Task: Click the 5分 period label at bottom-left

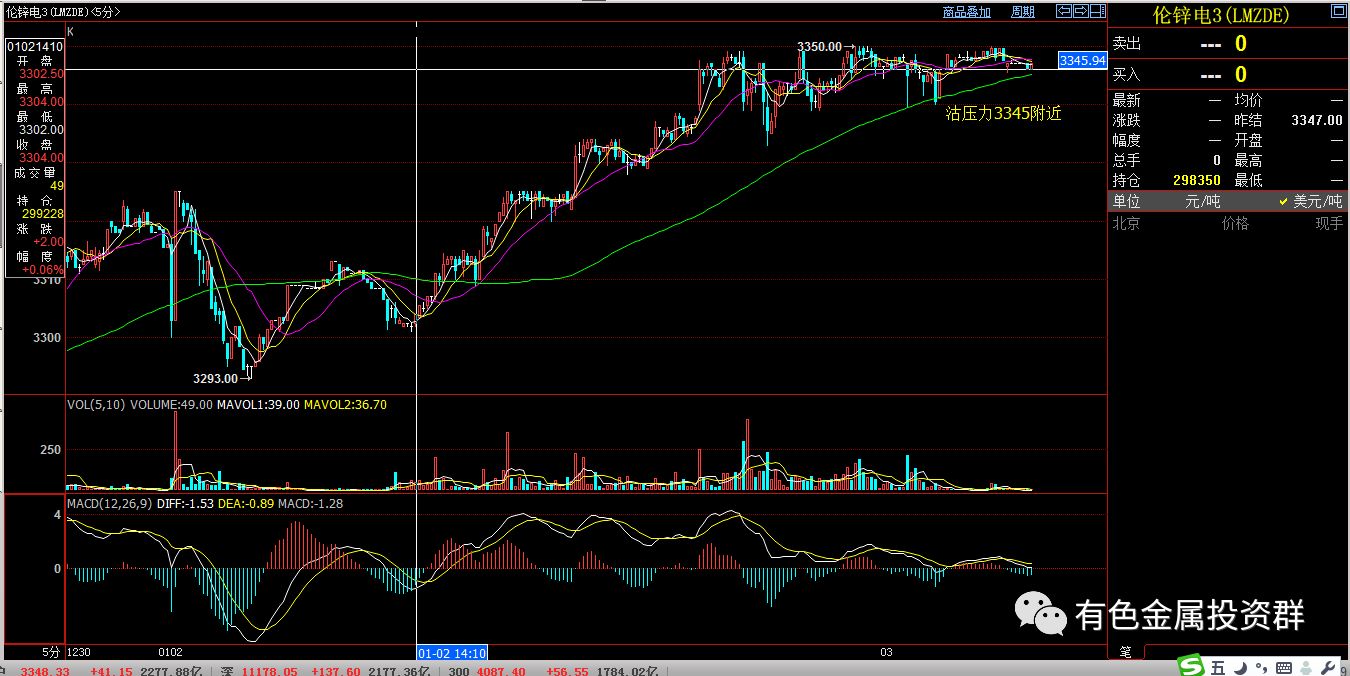Action: tap(50, 652)
